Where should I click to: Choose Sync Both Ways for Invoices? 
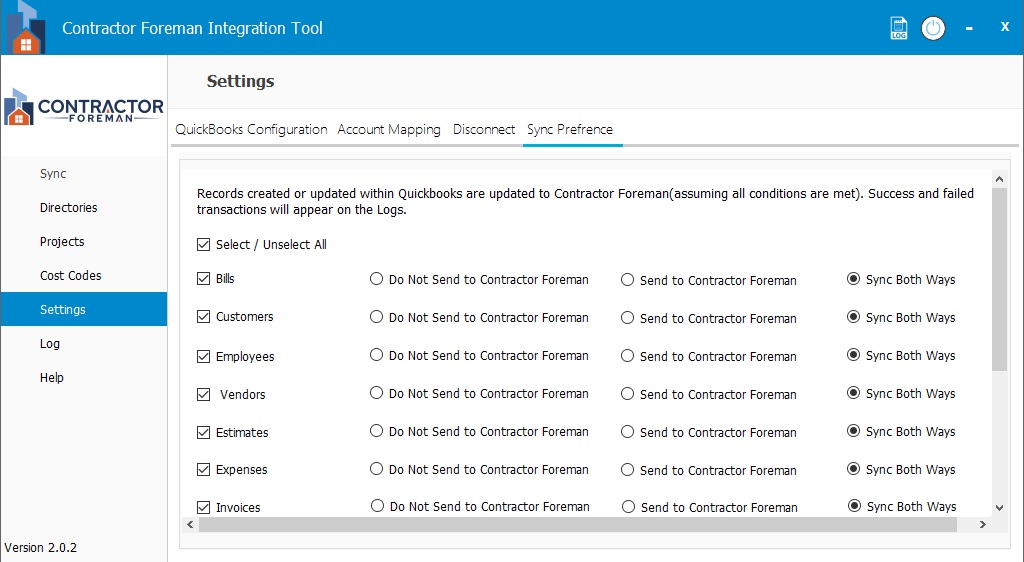(x=854, y=505)
